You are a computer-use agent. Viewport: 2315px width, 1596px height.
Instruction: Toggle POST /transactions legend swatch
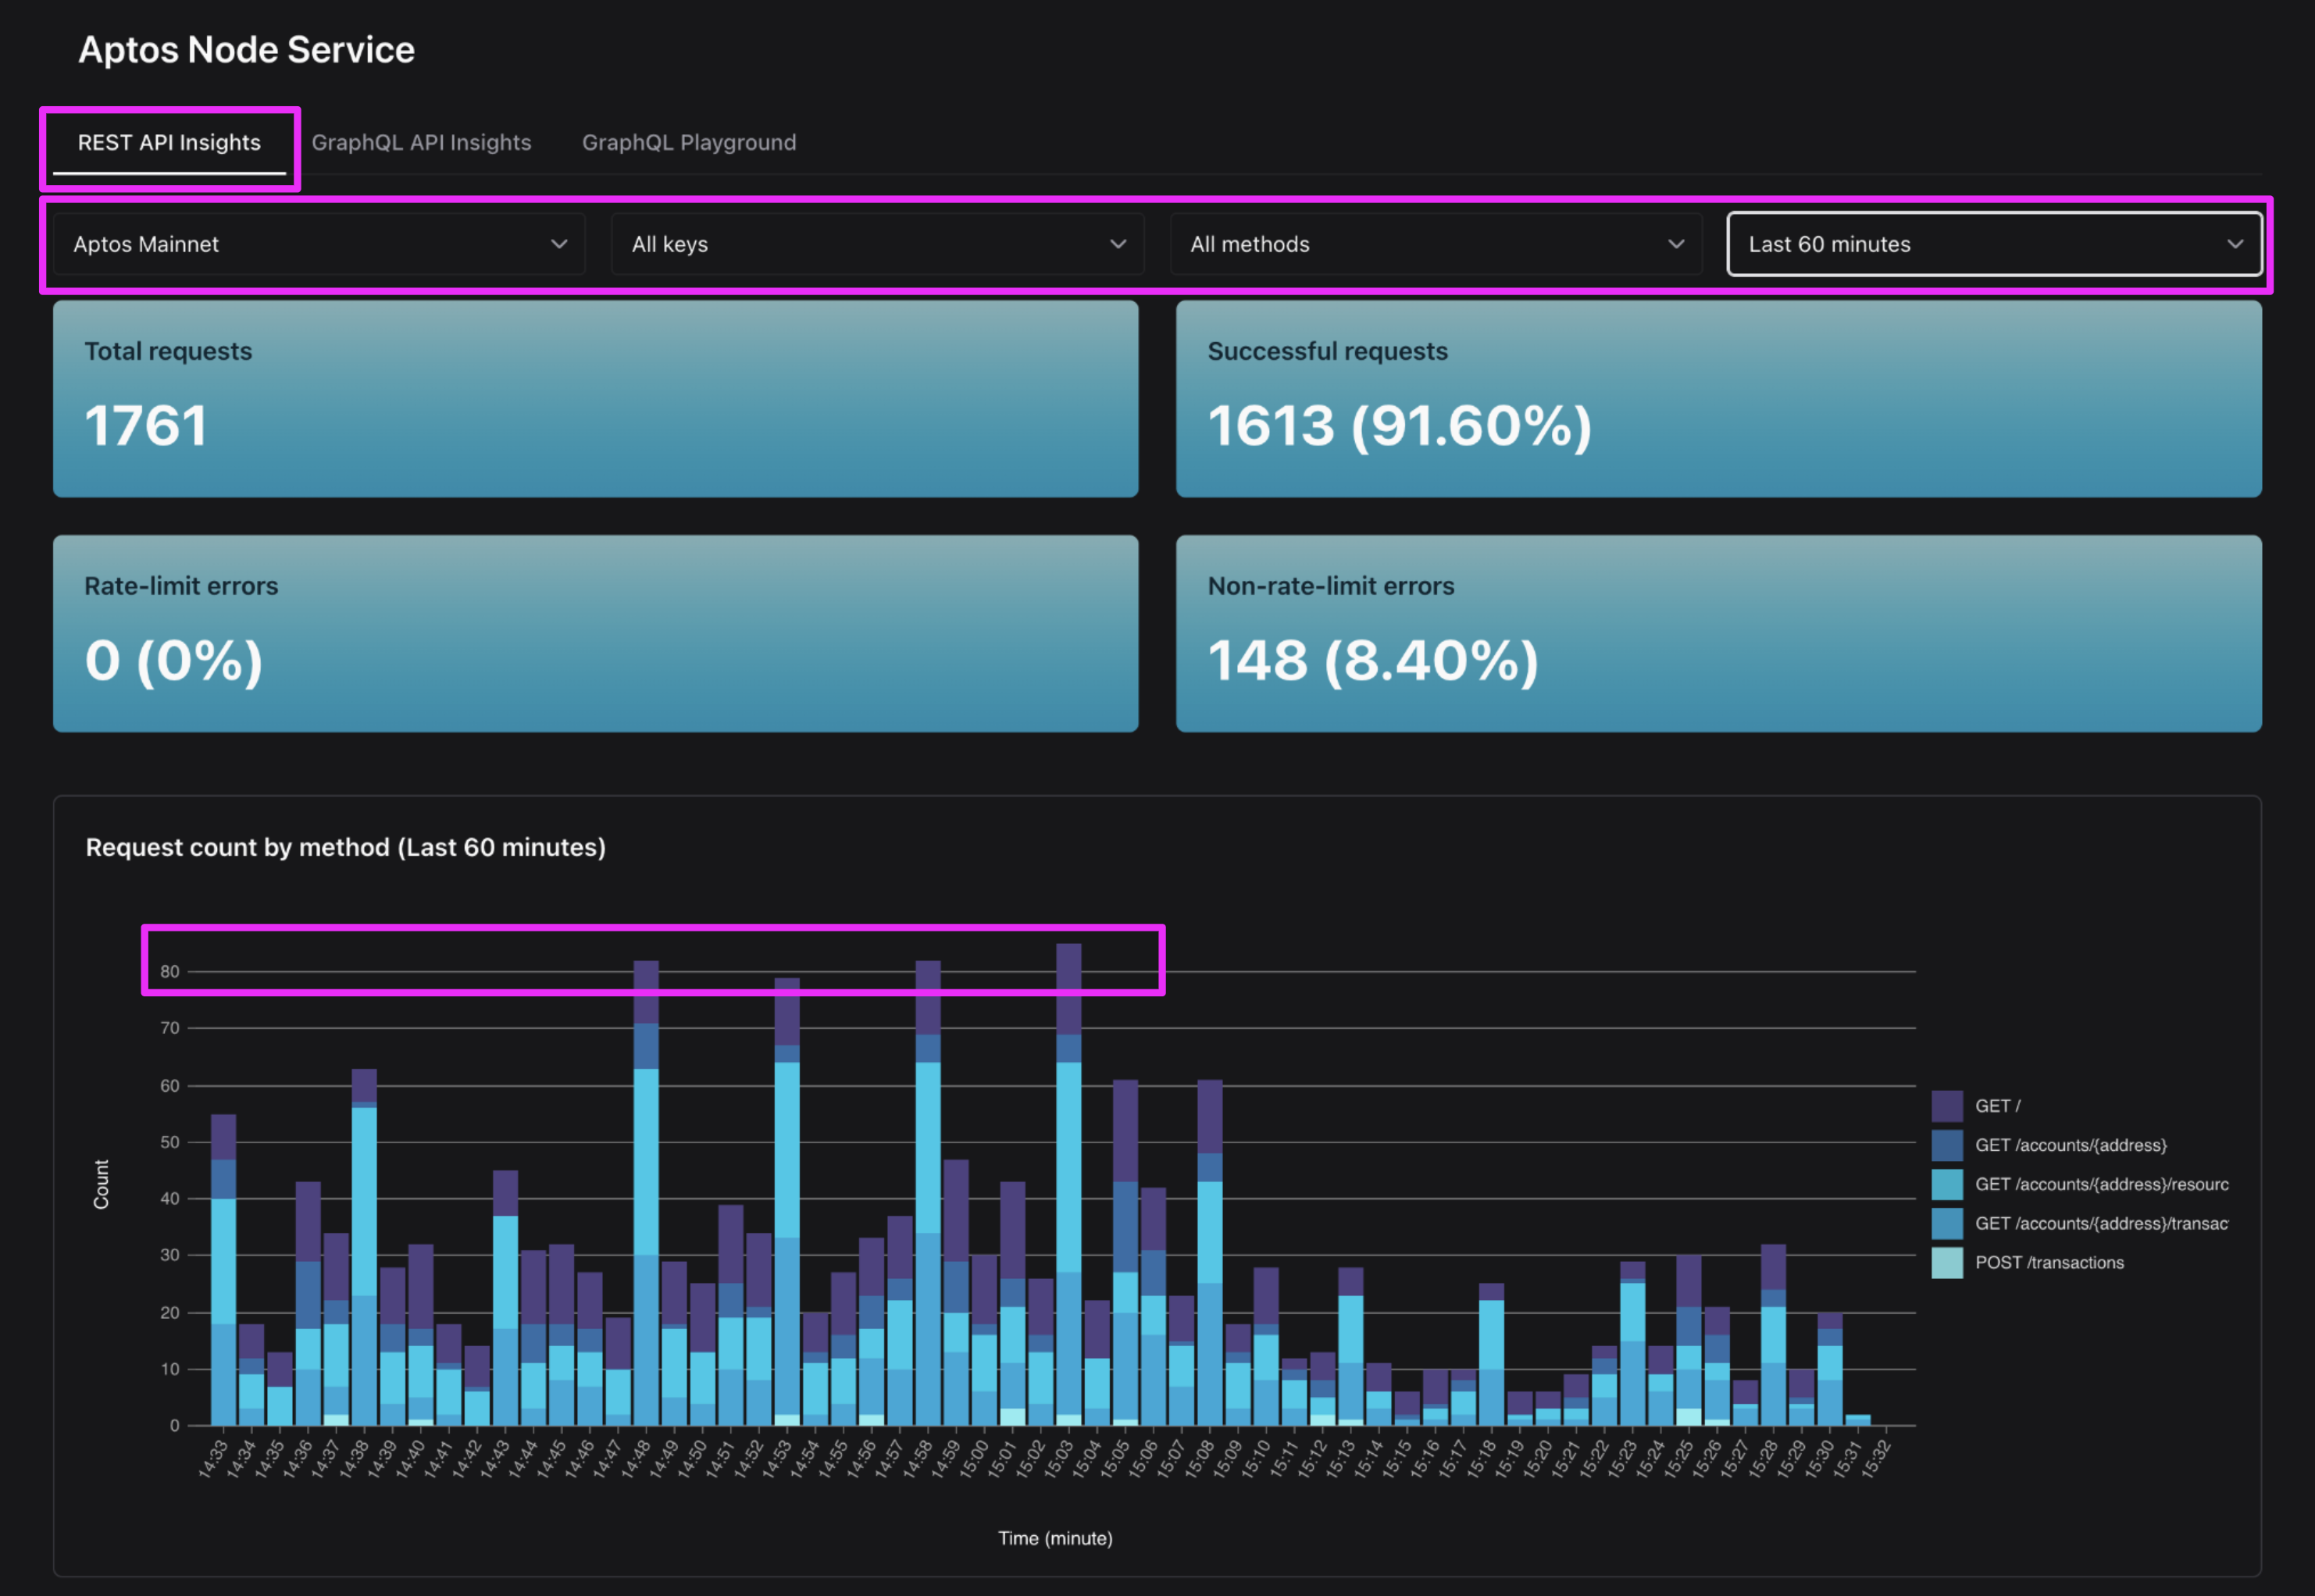(1946, 1262)
